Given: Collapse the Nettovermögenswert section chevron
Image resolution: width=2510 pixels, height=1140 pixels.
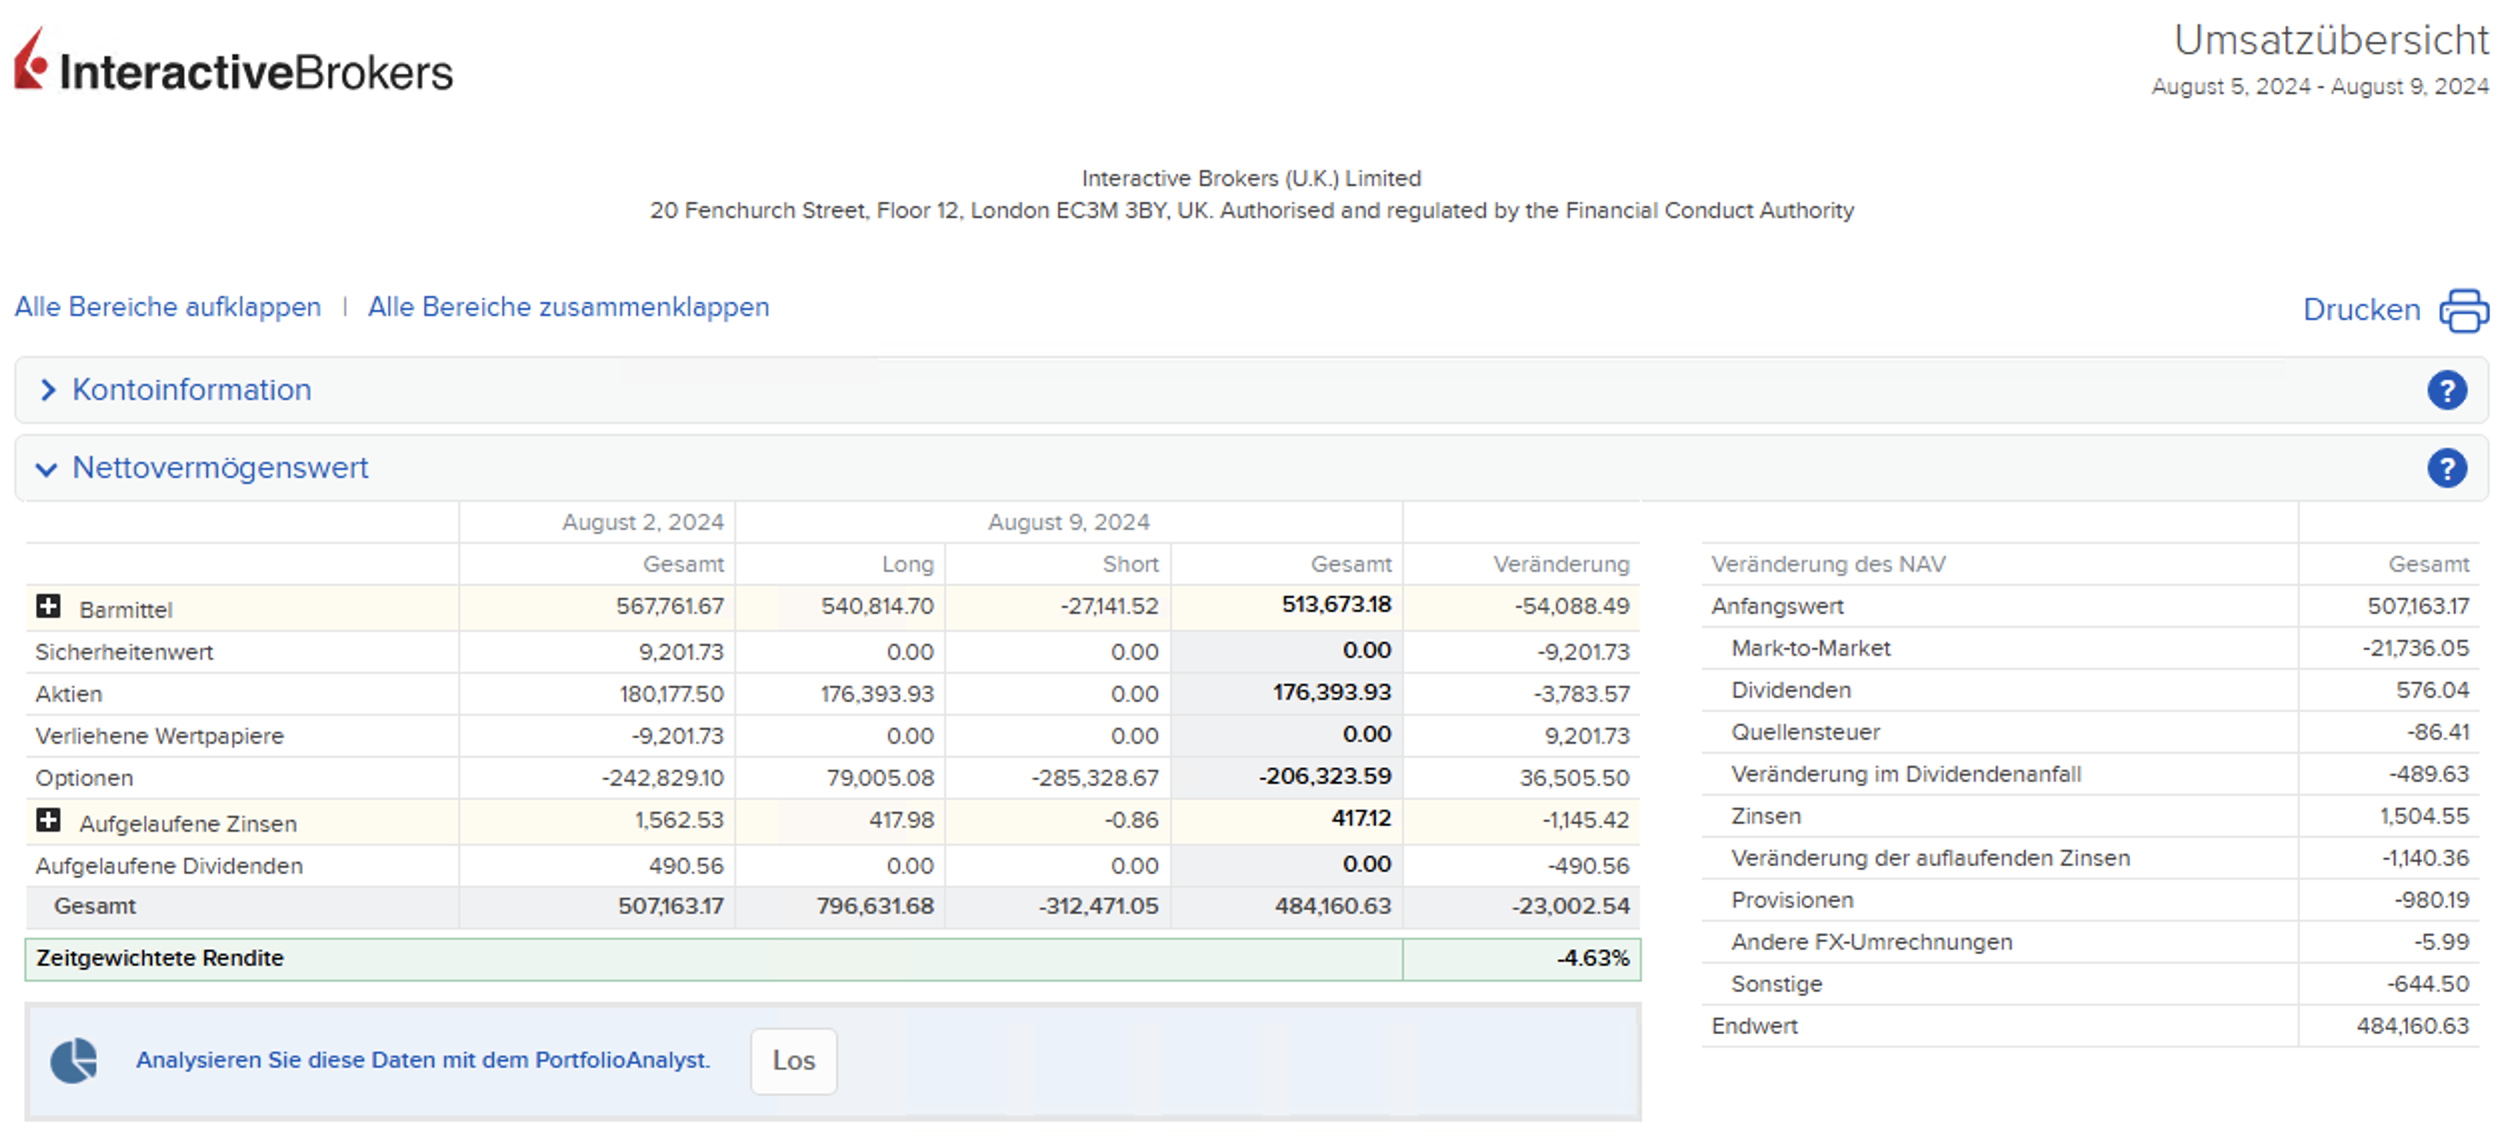Looking at the screenshot, I should pos(46,469).
